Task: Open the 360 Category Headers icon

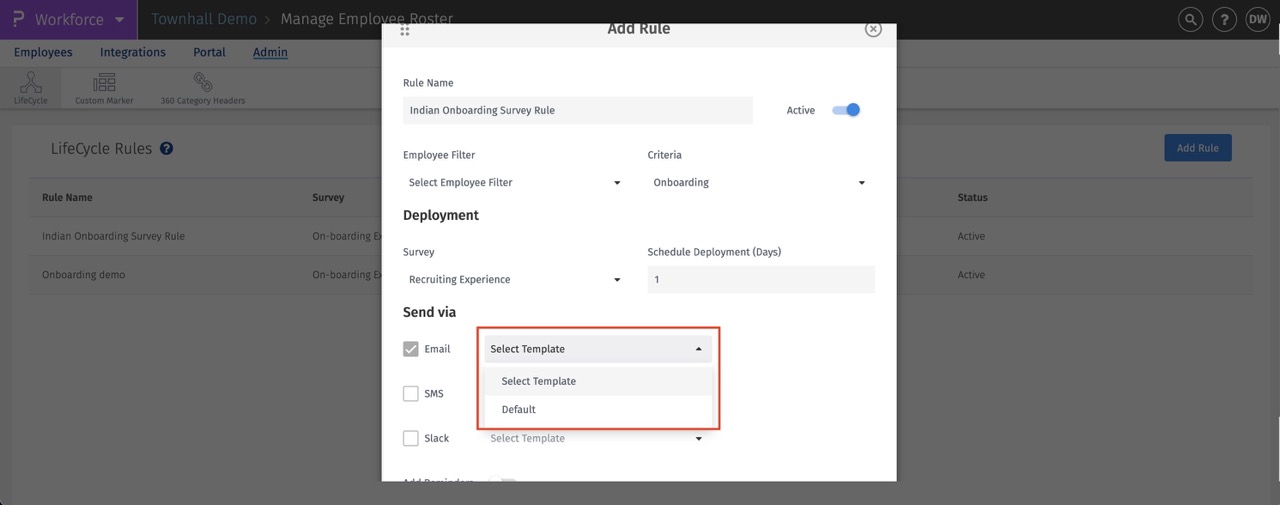Action: [x=203, y=87]
